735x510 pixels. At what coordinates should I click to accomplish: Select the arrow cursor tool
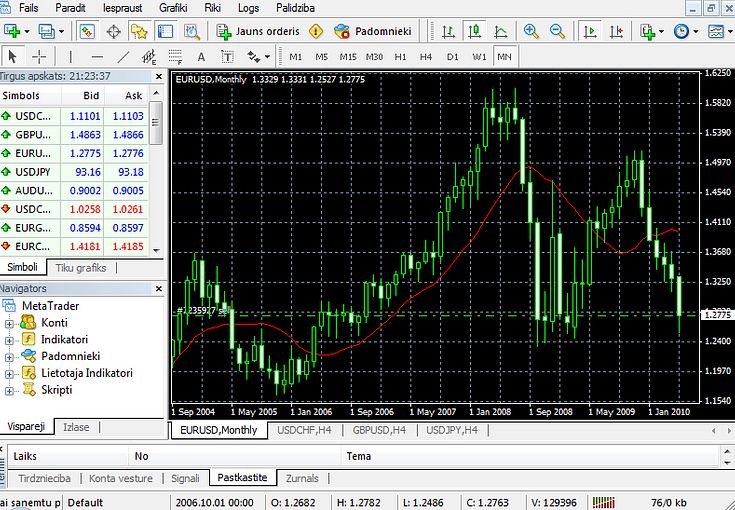[14, 56]
